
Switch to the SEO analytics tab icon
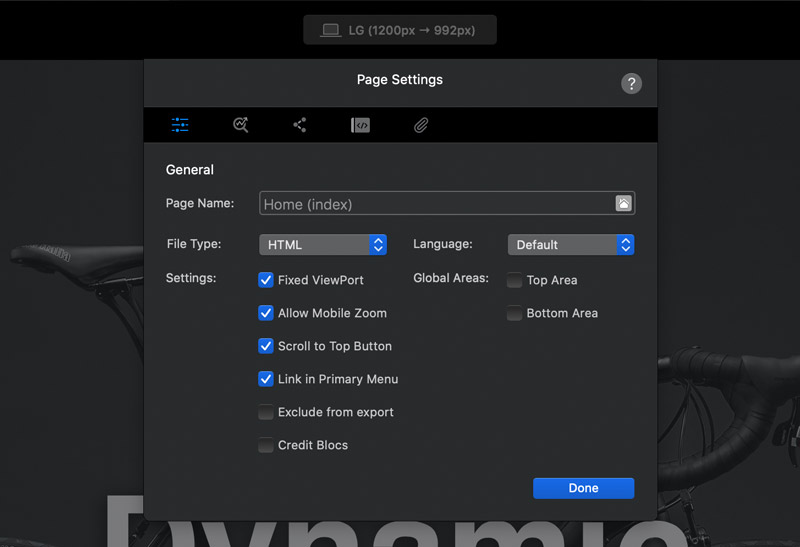[x=240, y=125]
